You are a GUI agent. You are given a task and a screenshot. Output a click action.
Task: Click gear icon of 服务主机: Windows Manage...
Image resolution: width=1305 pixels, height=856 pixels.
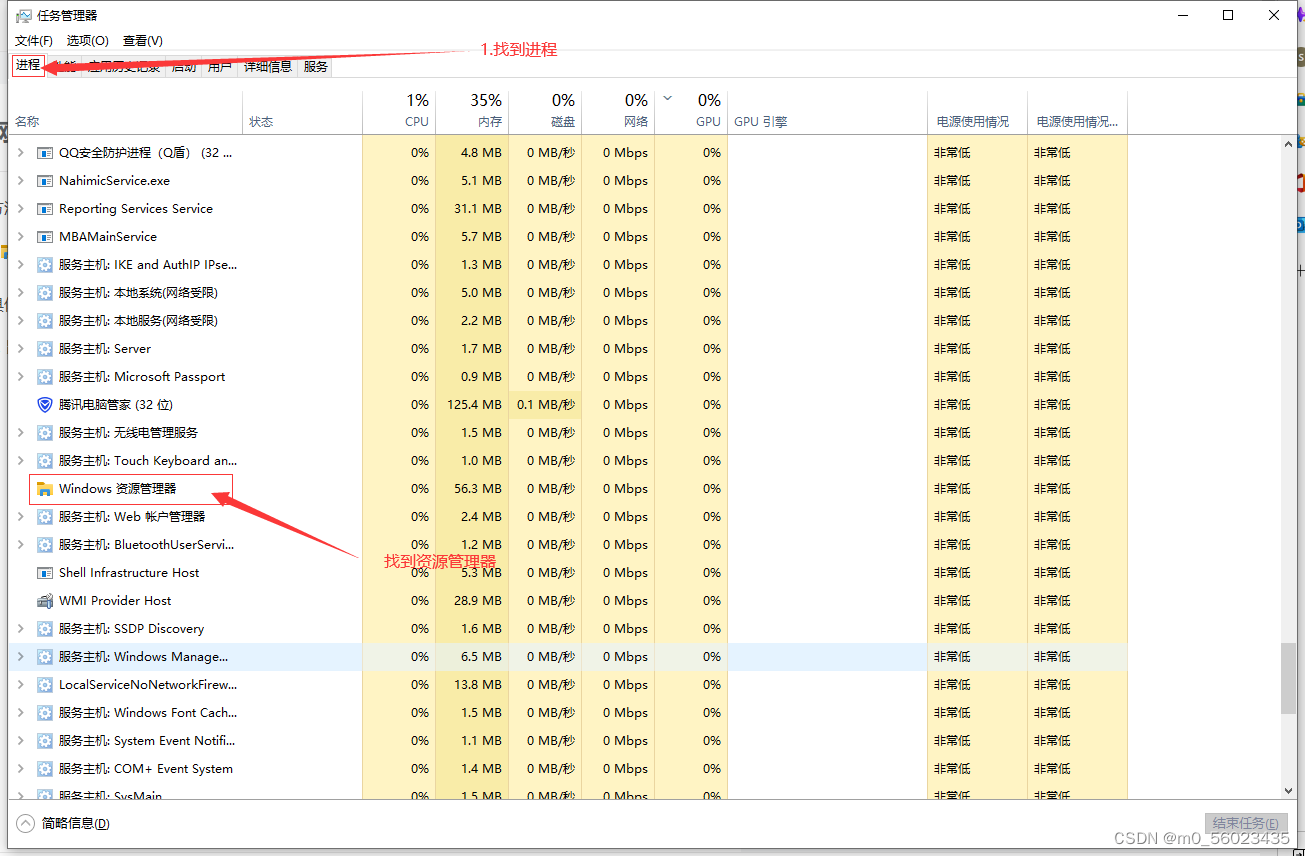[x=44, y=657]
